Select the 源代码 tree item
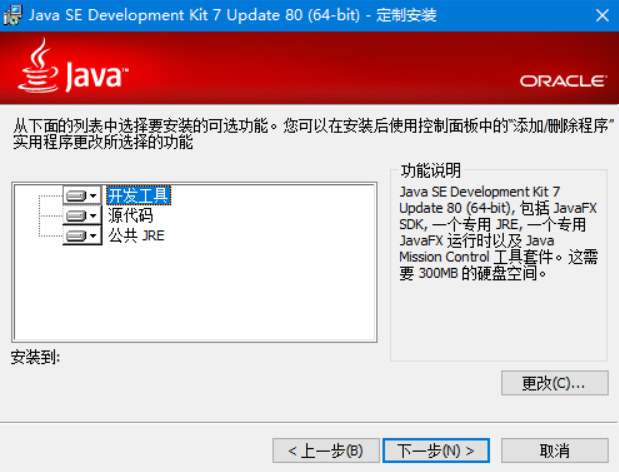Viewport: 619px width, 472px height. pyautogui.click(x=130, y=215)
